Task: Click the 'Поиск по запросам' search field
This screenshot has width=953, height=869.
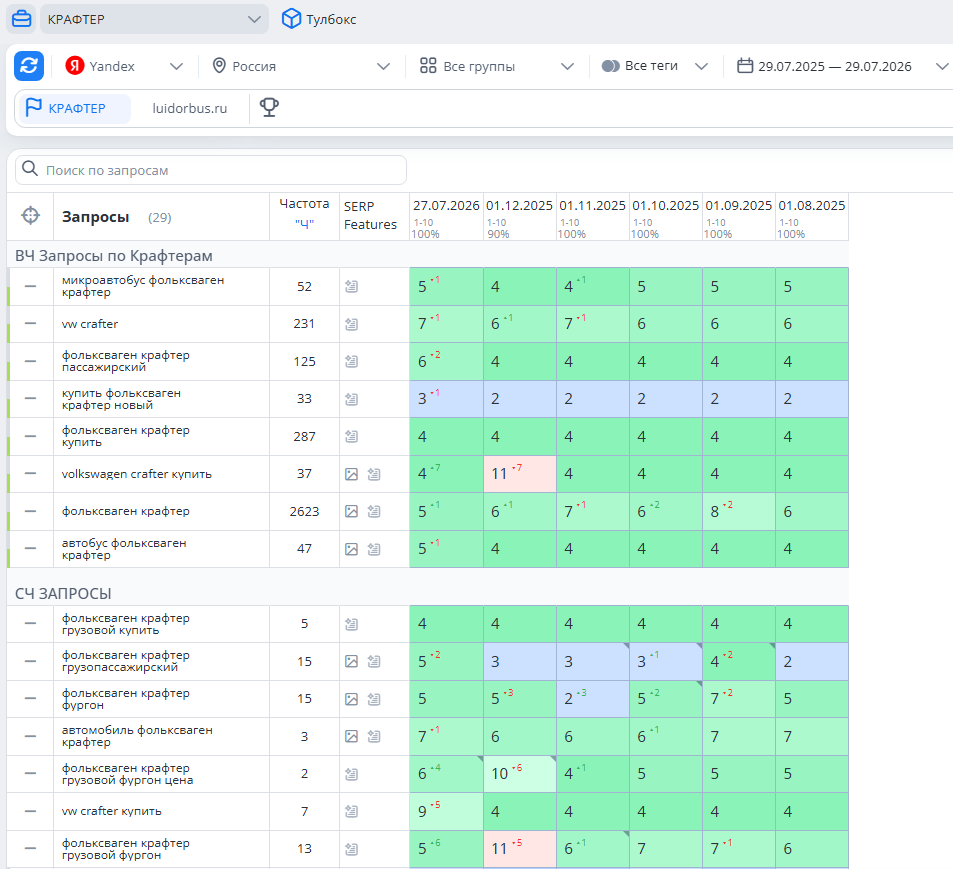Action: point(210,170)
